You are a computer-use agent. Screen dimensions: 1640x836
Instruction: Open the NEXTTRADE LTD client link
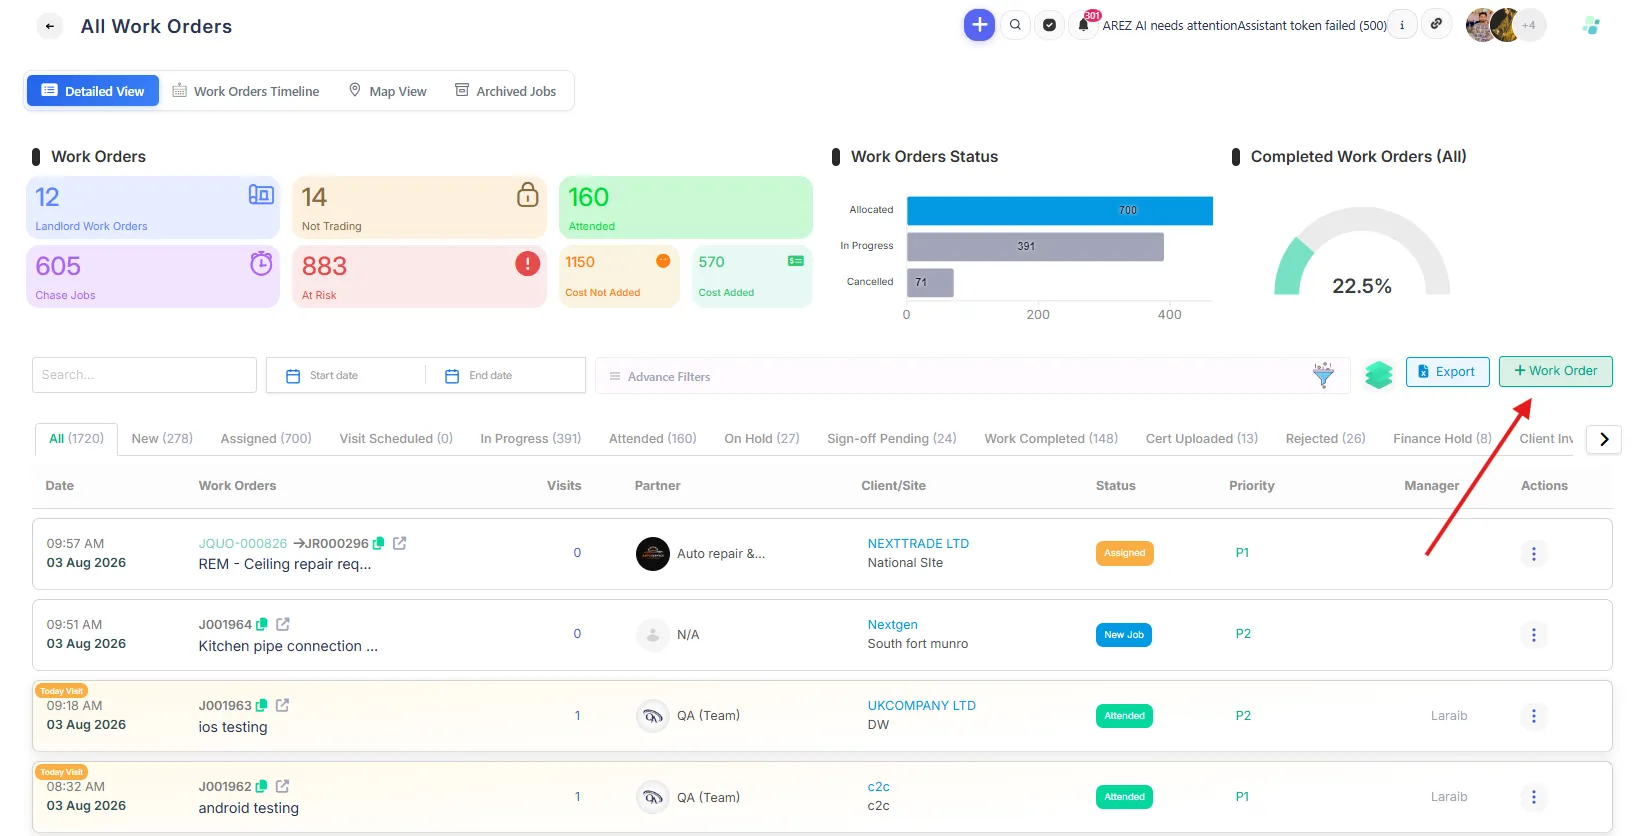[x=918, y=543]
